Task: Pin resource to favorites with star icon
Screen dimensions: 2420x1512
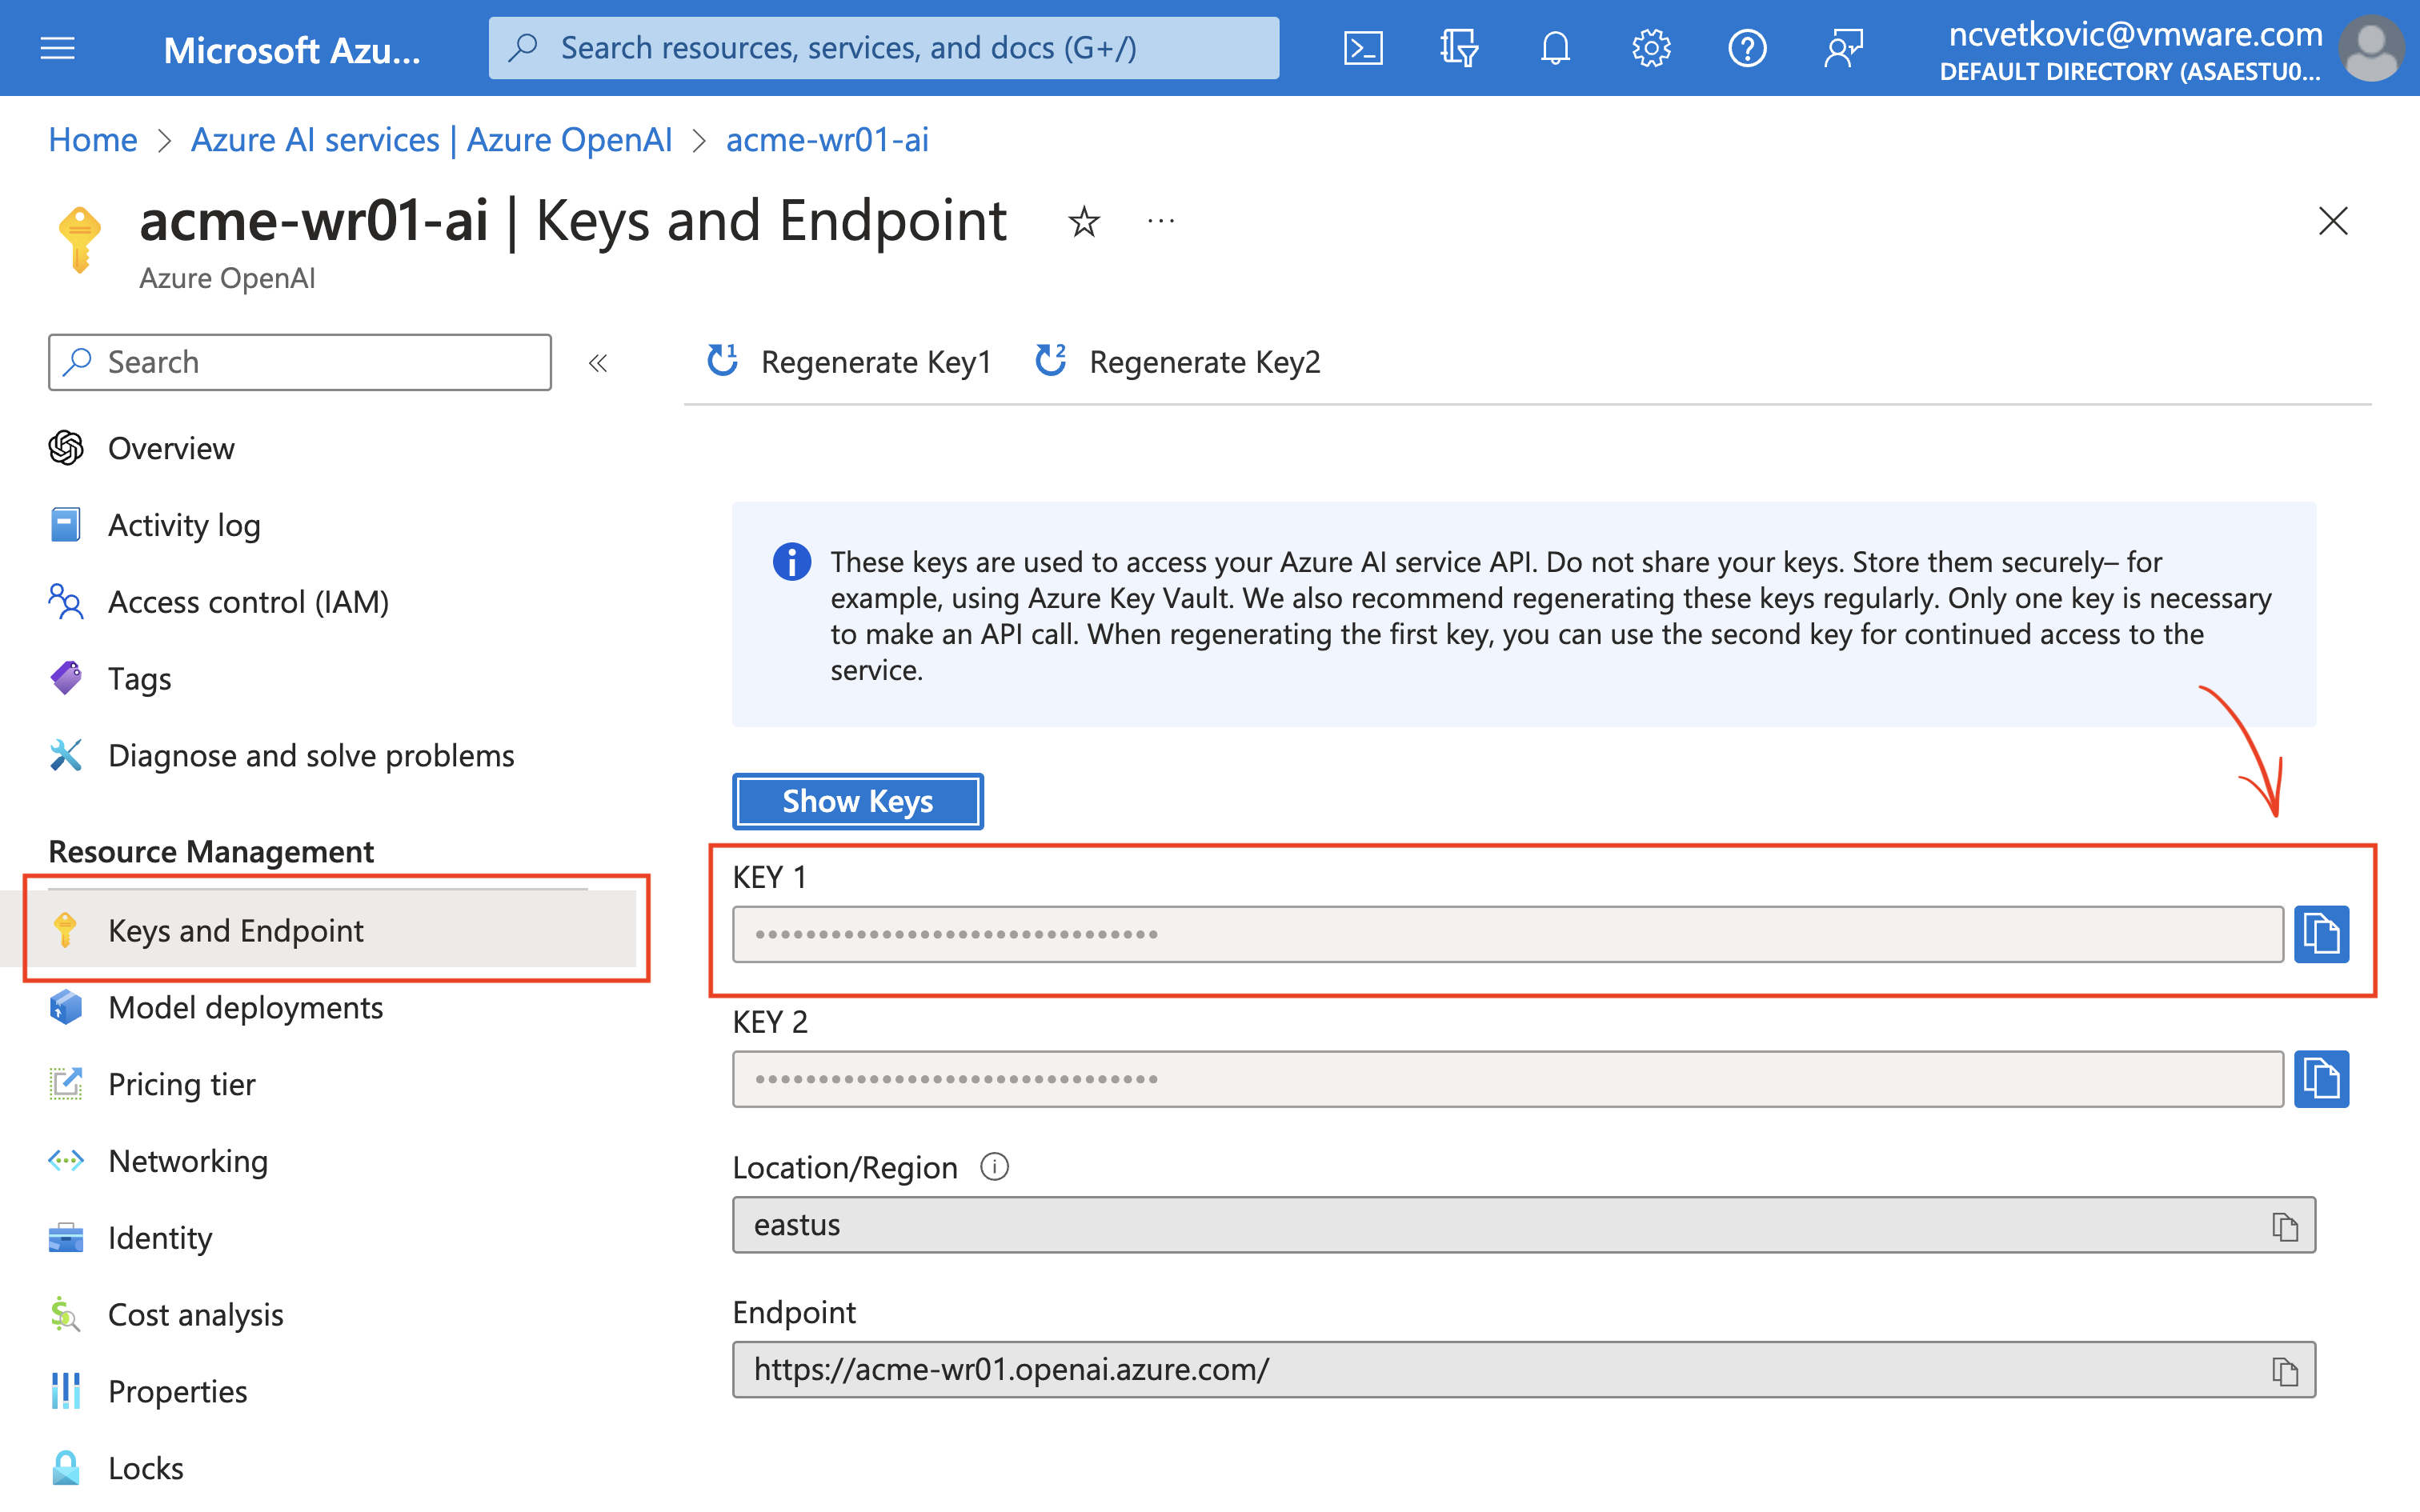Action: [1084, 221]
